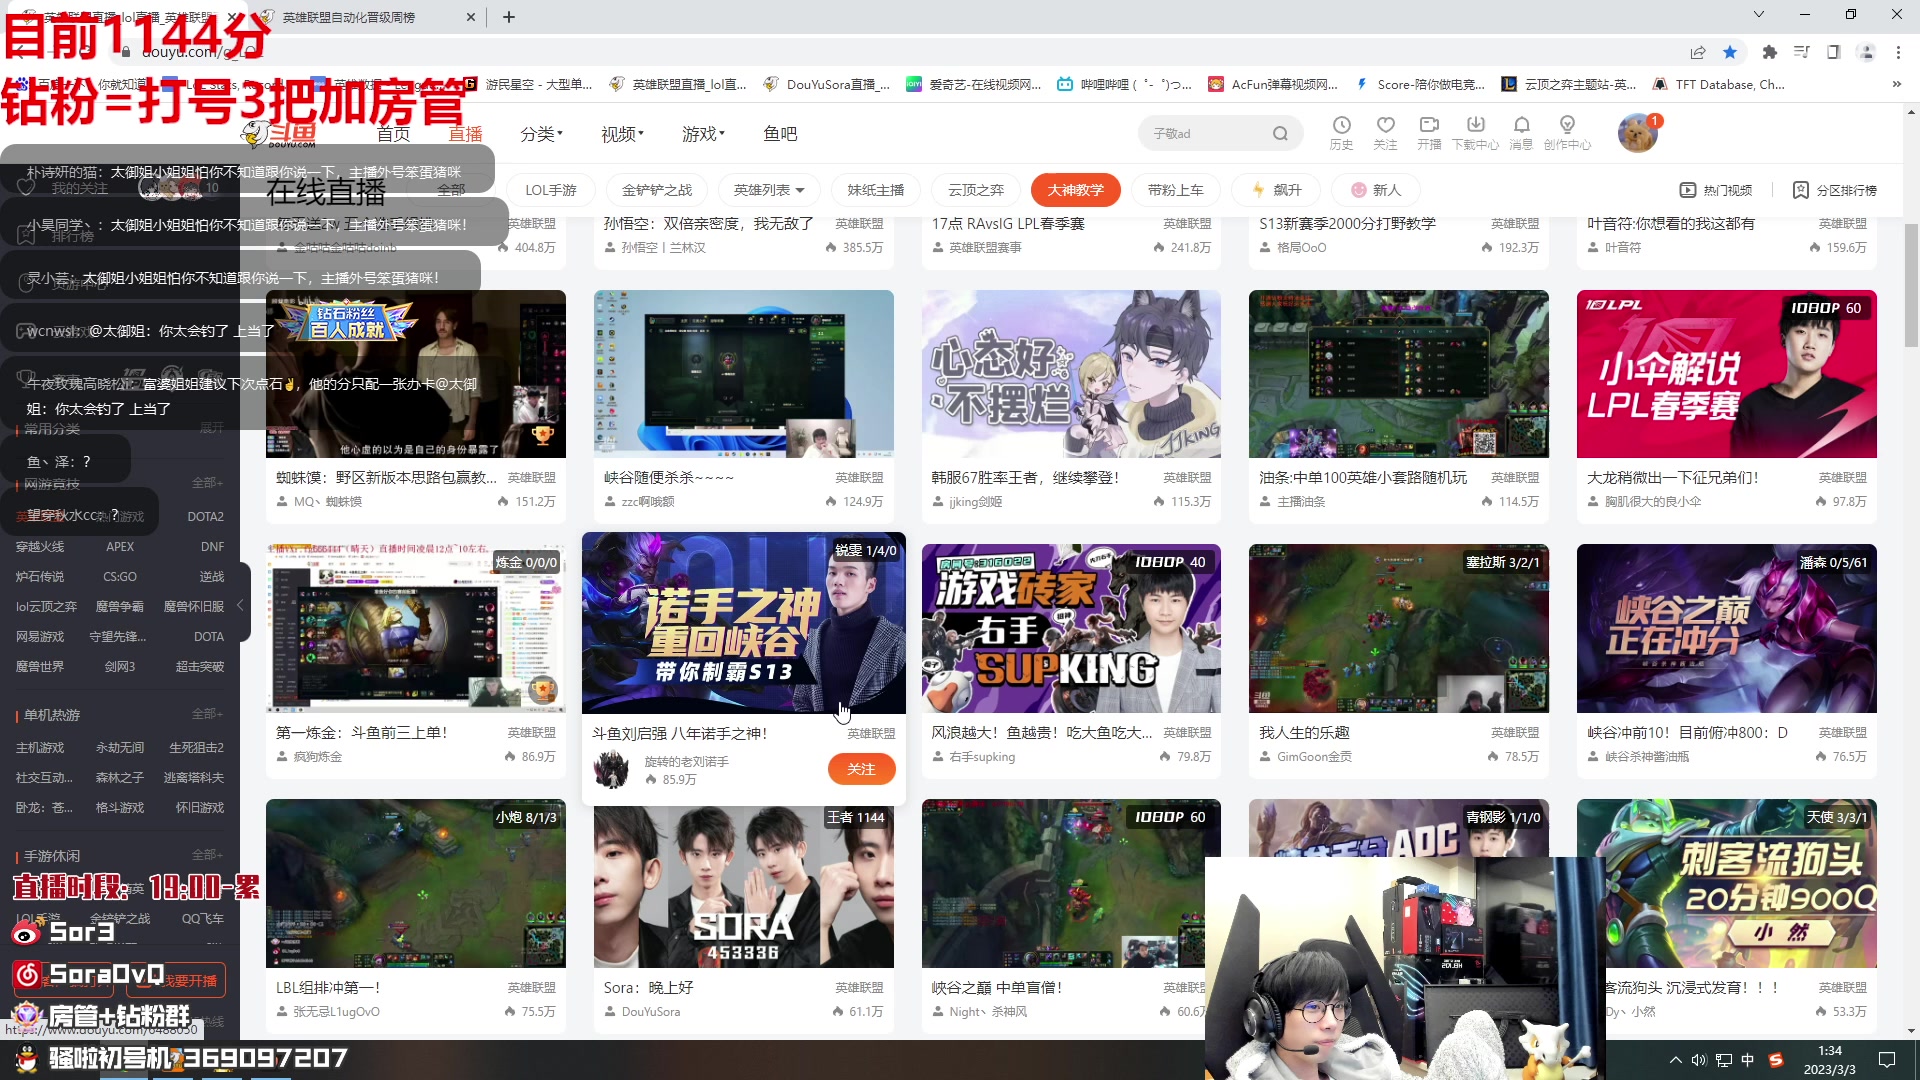Expand the 英雄列表 dropdown
Viewport: 1920px width, 1080px height.
(x=768, y=190)
